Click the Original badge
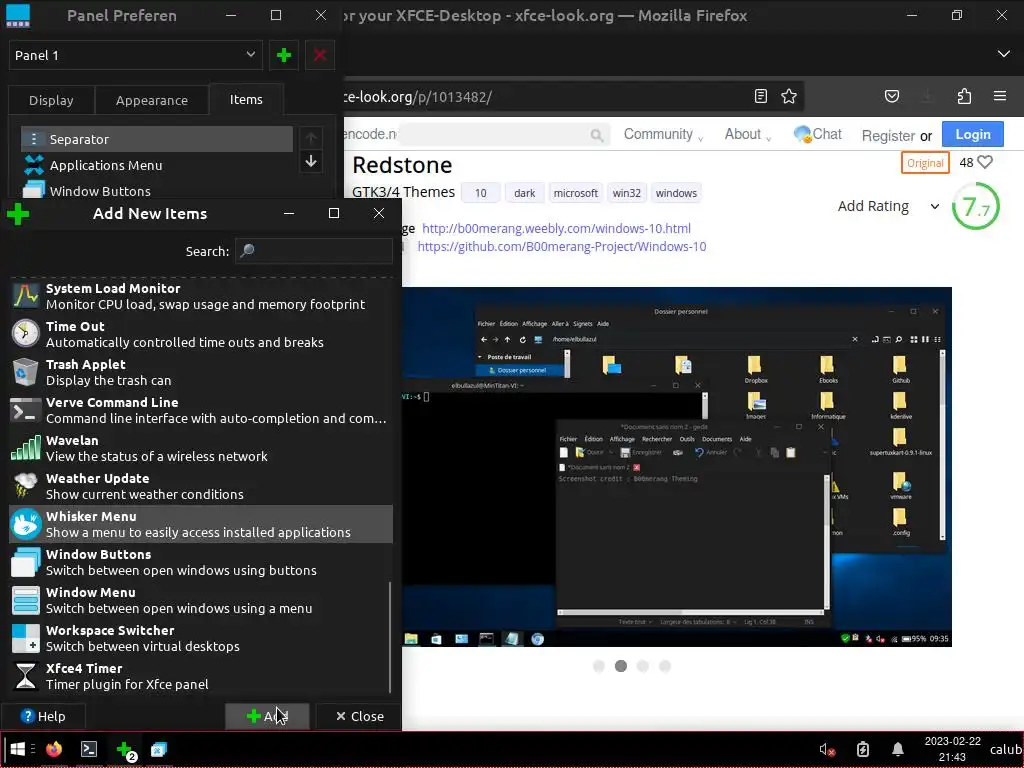Screen dimensions: 1024x768 (x=925, y=163)
